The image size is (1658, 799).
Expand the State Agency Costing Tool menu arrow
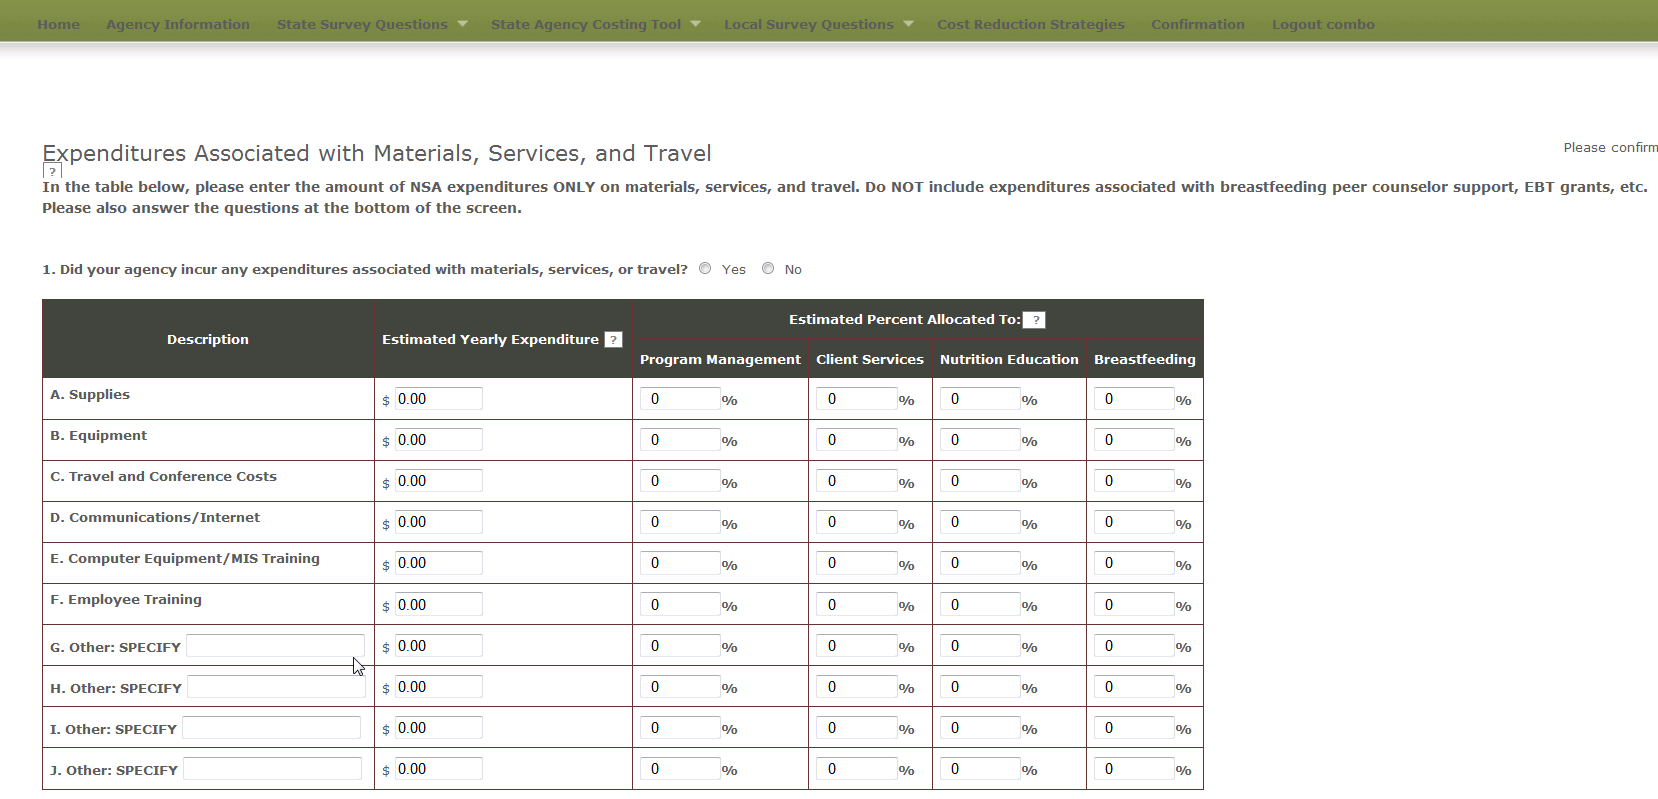coord(696,24)
